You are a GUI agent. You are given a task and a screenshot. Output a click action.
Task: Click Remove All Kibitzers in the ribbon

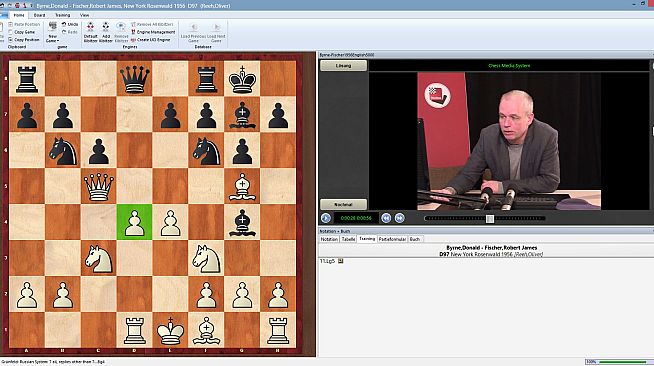coord(153,25)
